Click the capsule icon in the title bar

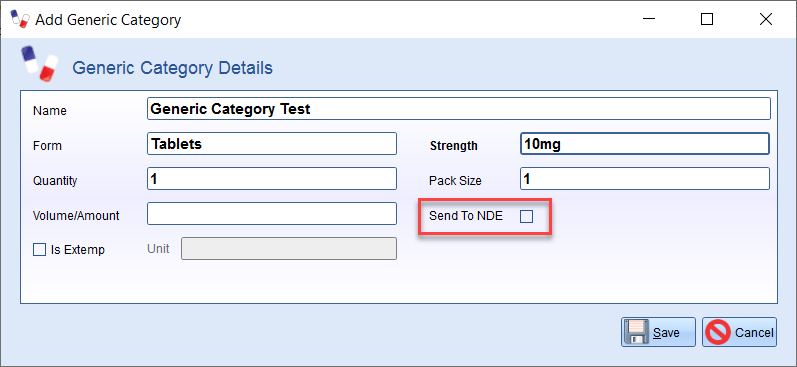pos(20,20)
